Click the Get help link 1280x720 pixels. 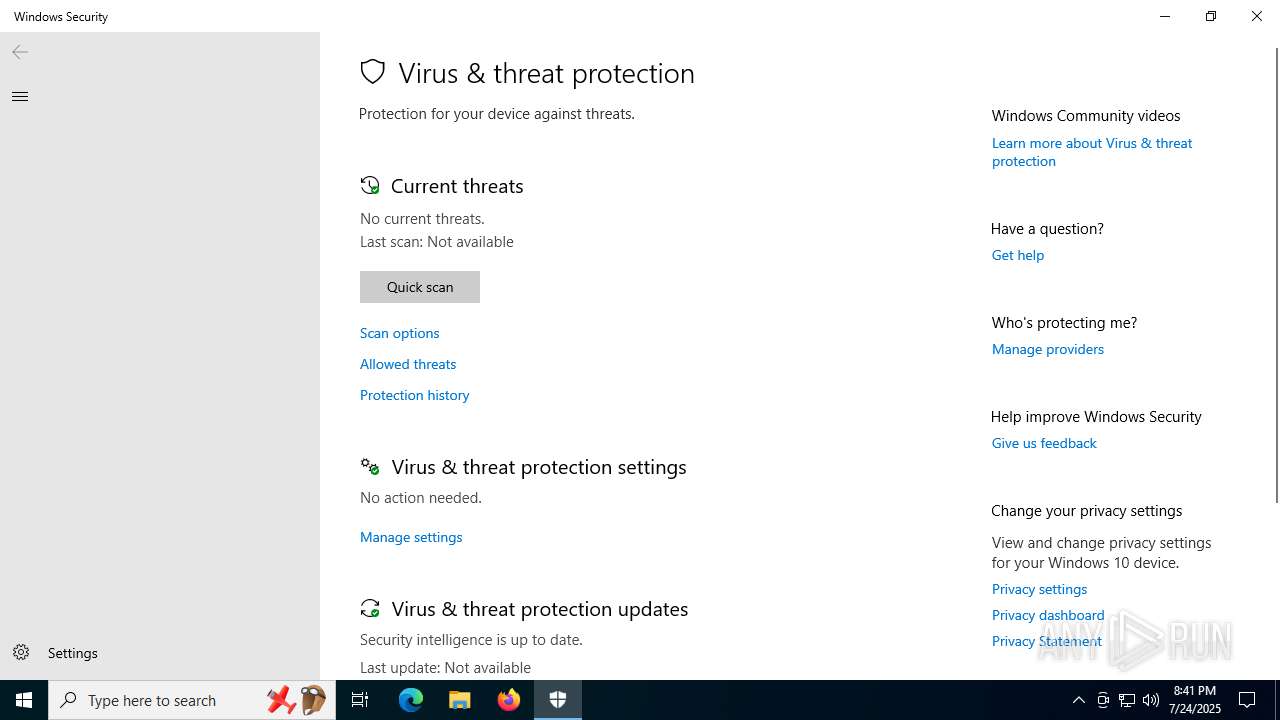tap(1018, 255)
